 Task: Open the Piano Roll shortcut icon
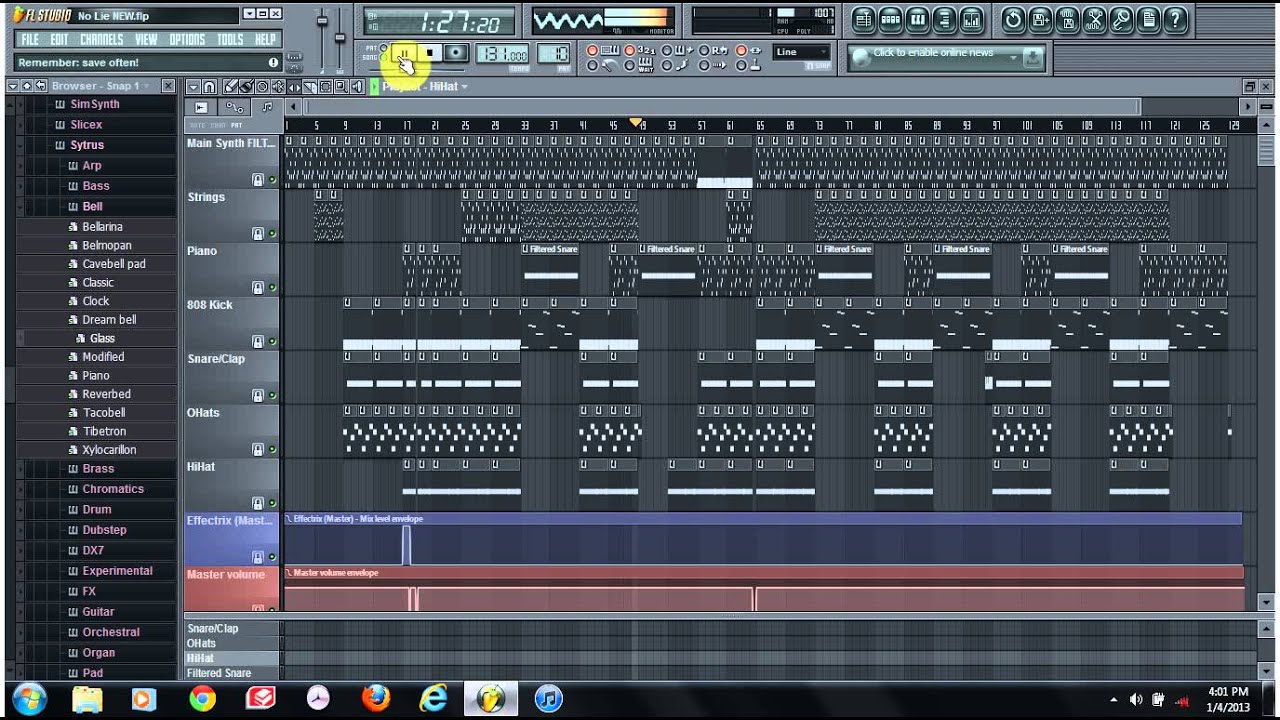(x=917, y=19)
